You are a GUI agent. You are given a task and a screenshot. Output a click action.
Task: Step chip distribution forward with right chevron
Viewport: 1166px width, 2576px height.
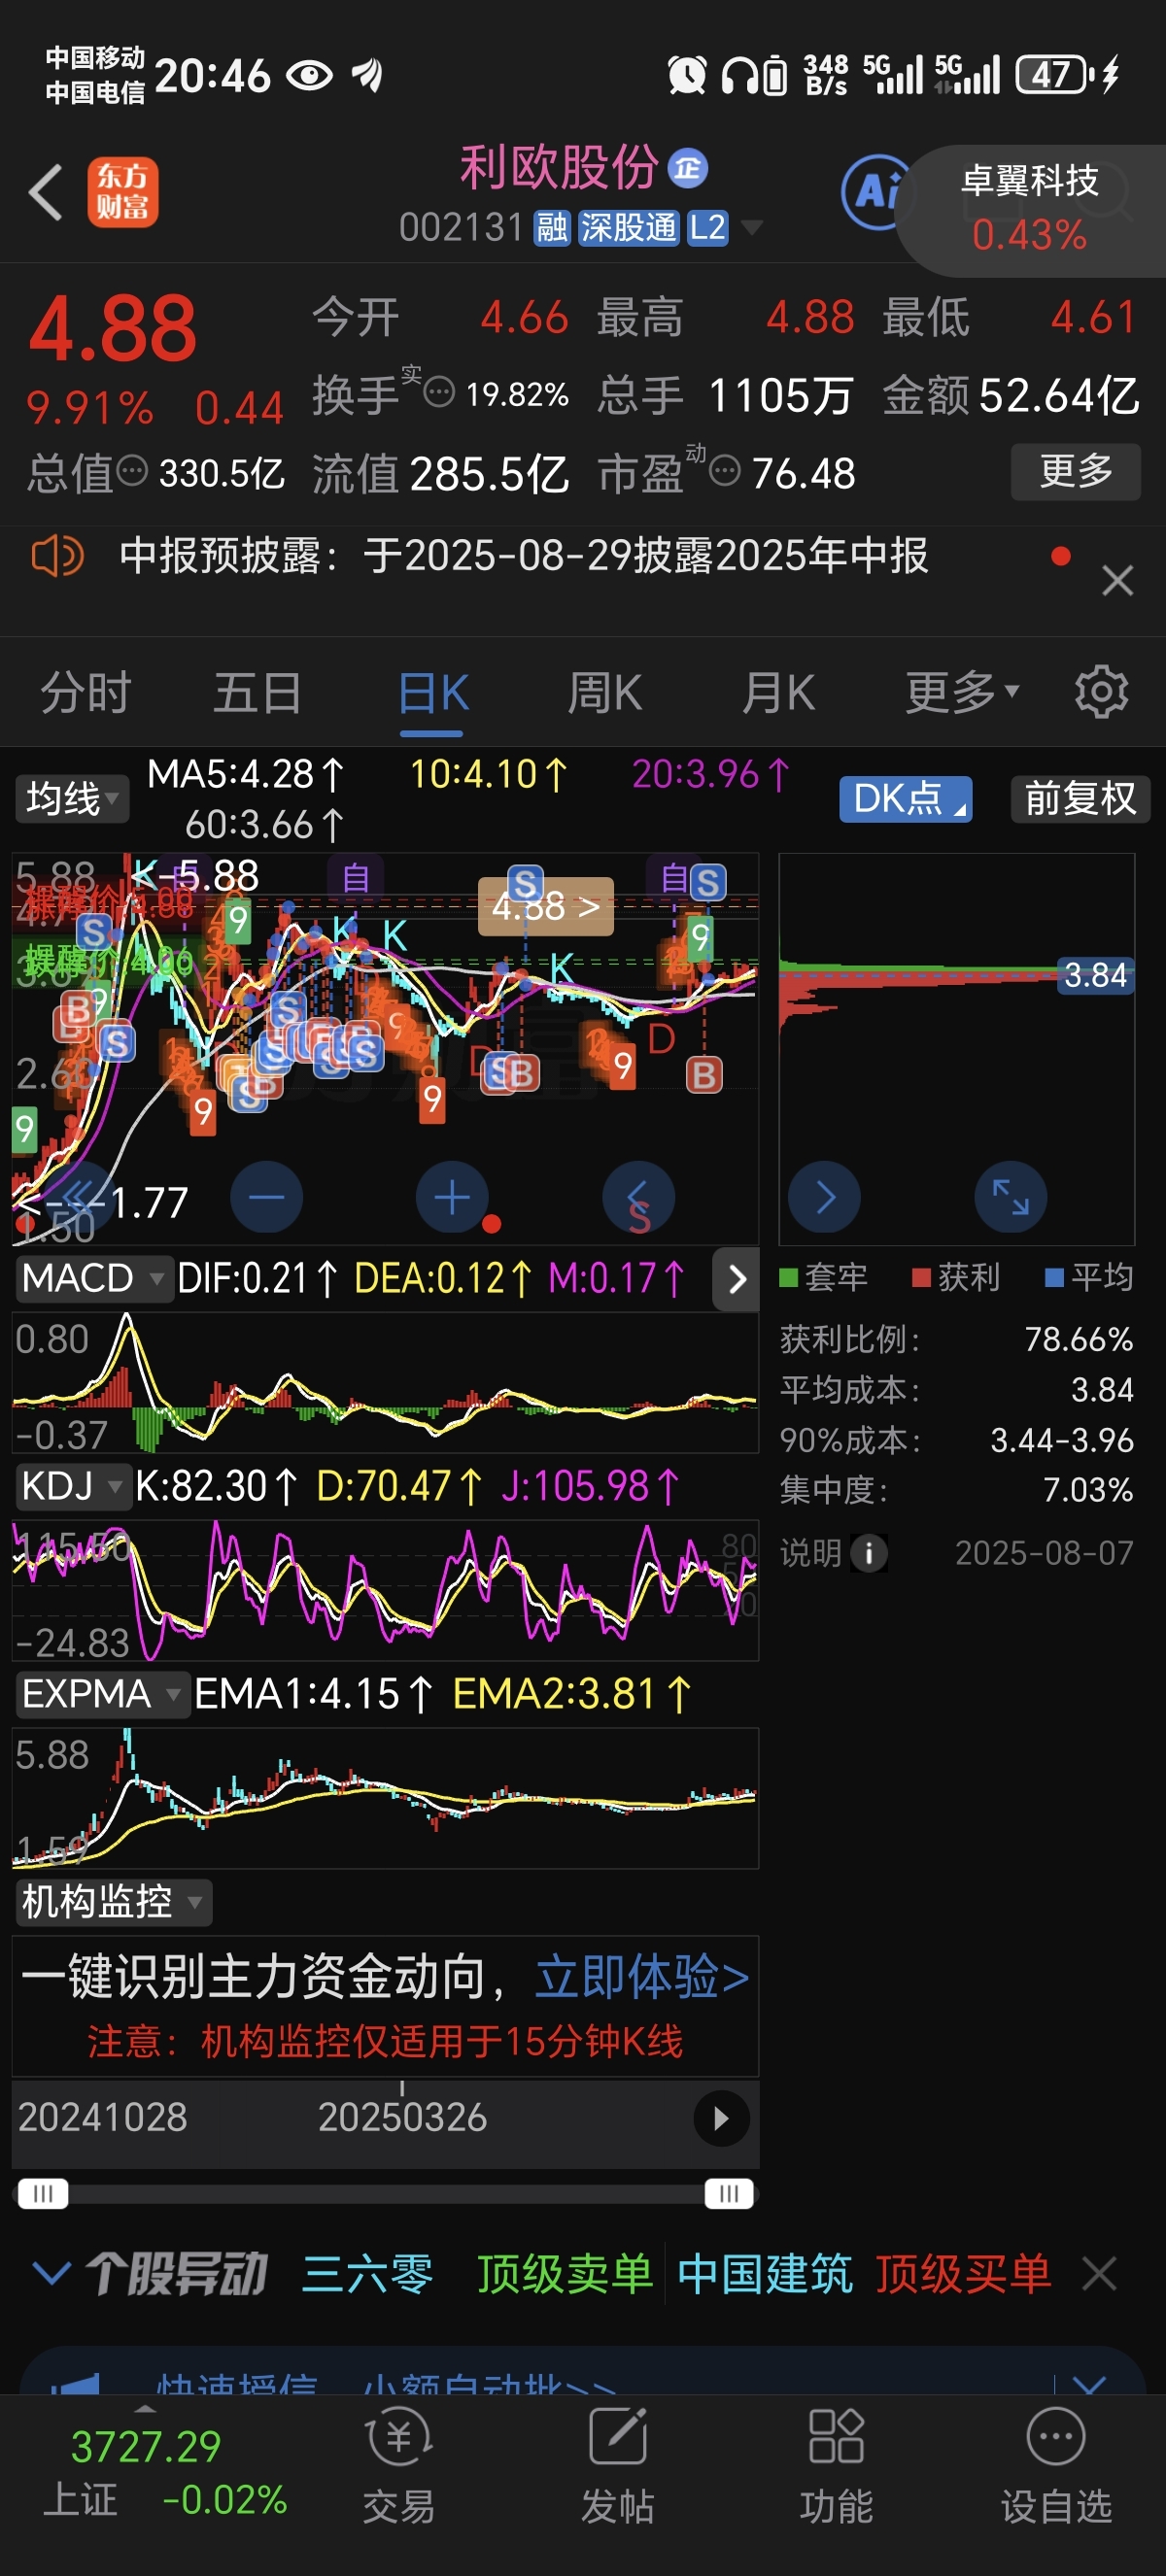pyautogui.click(x=824, y=1197)
